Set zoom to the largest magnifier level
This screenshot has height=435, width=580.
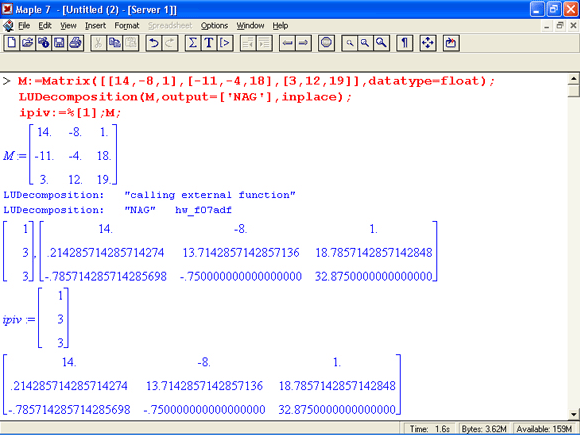pos(381,43)
